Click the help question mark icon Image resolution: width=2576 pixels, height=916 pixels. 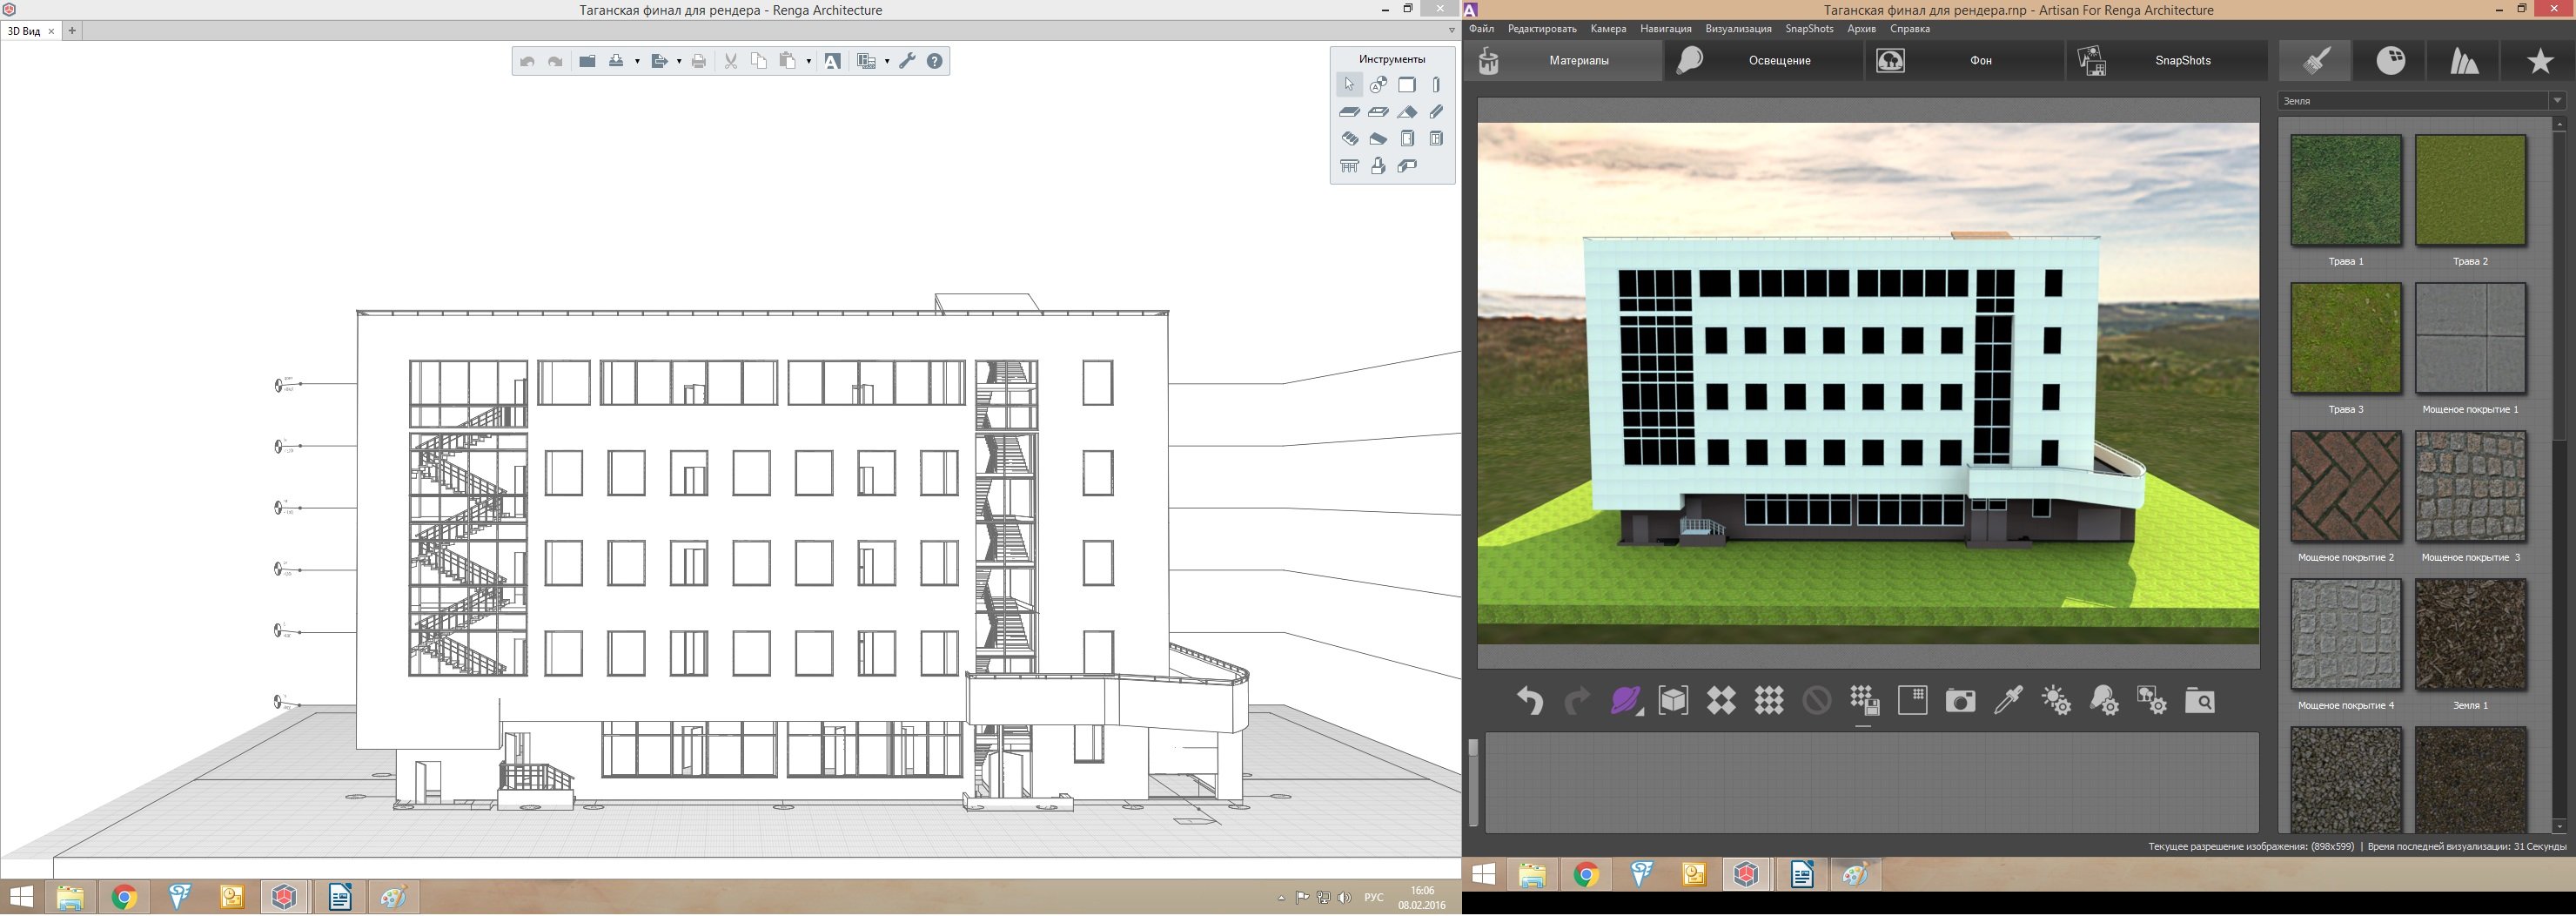[935, 61]
